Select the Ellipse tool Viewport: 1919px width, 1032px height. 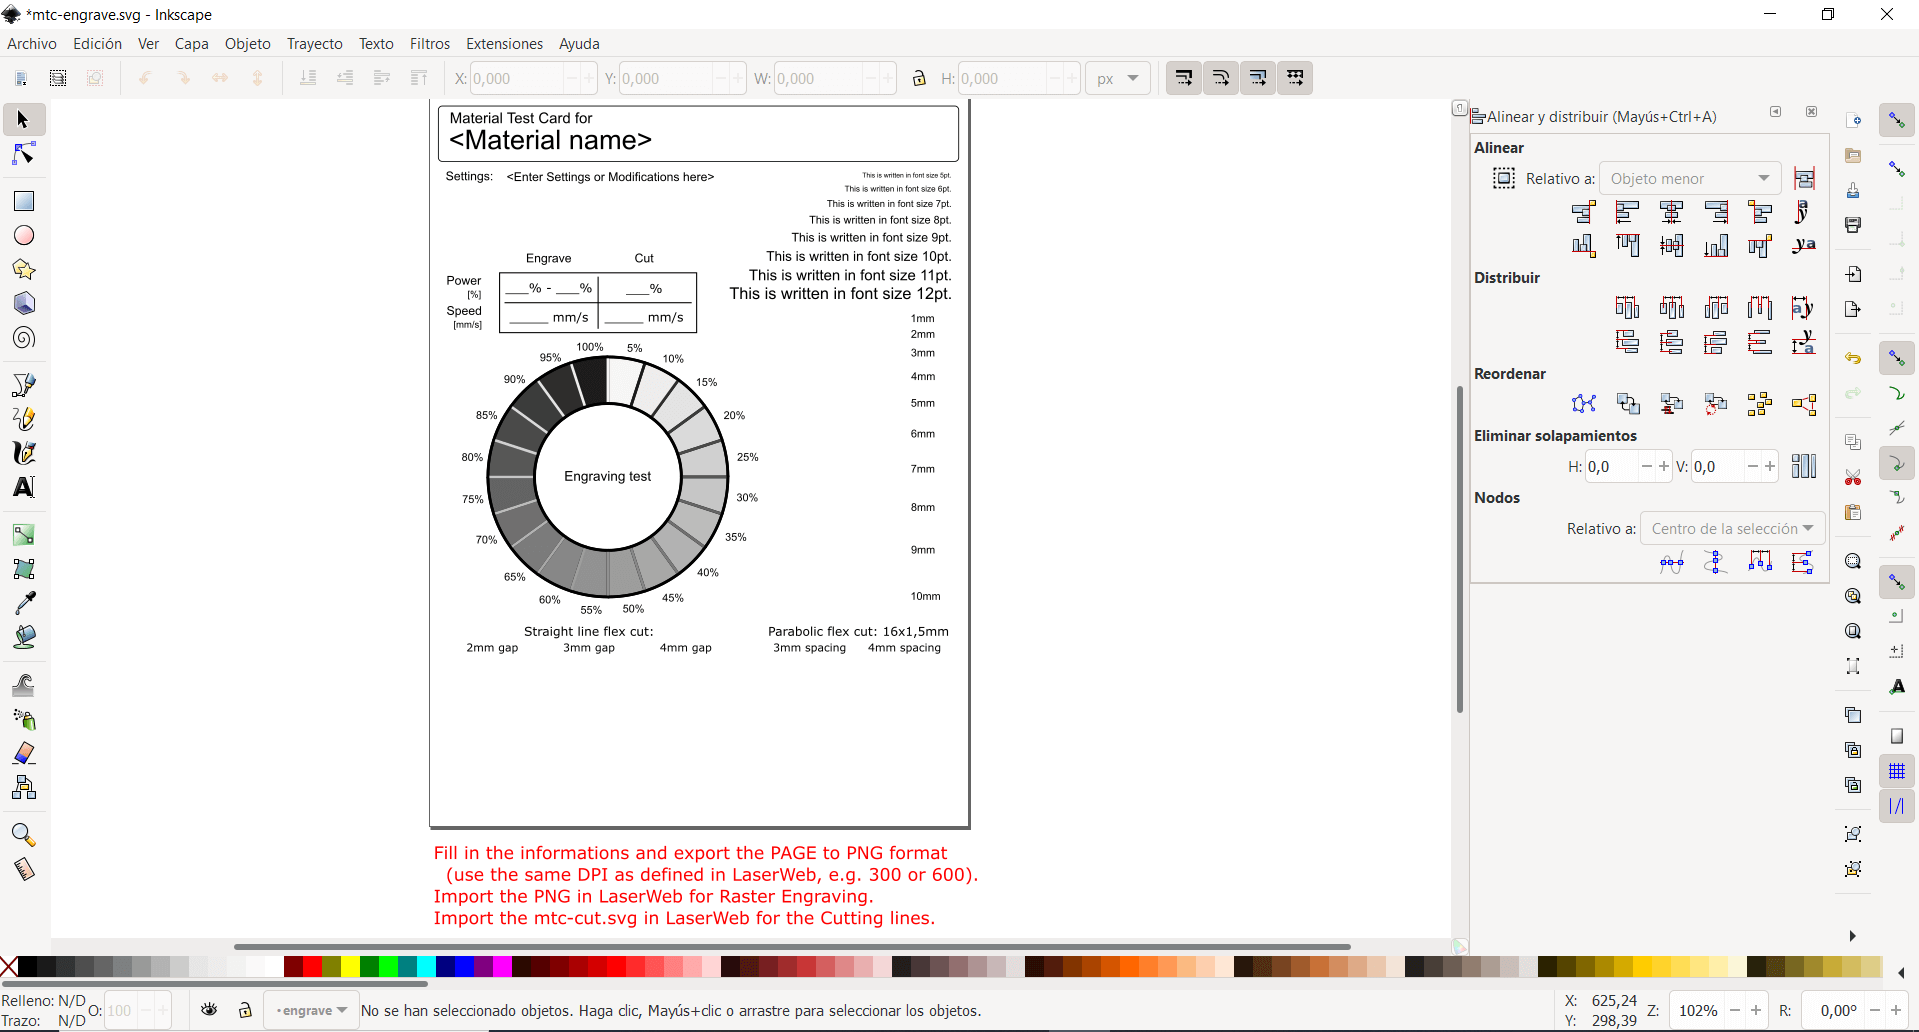24,235
